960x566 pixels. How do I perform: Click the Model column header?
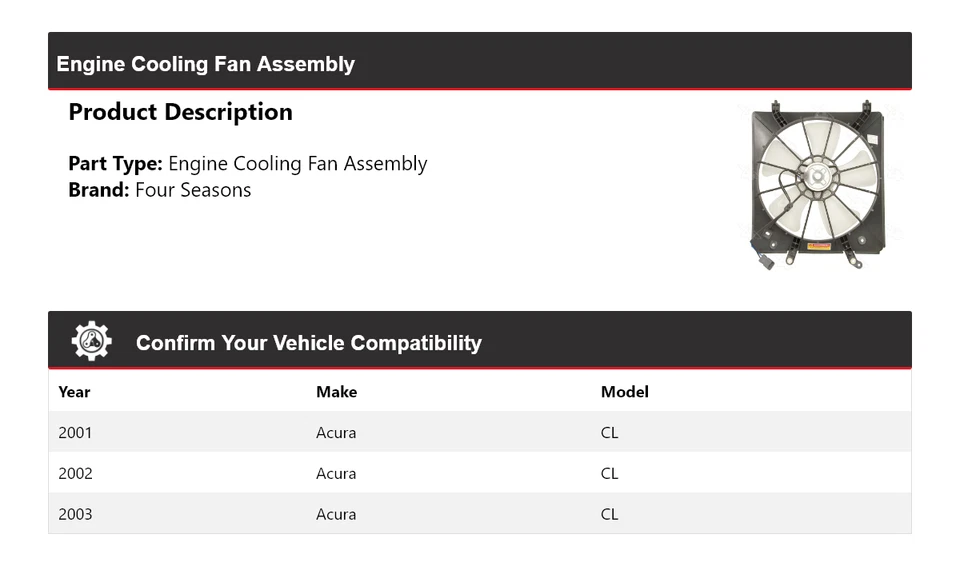click(624, 392)
